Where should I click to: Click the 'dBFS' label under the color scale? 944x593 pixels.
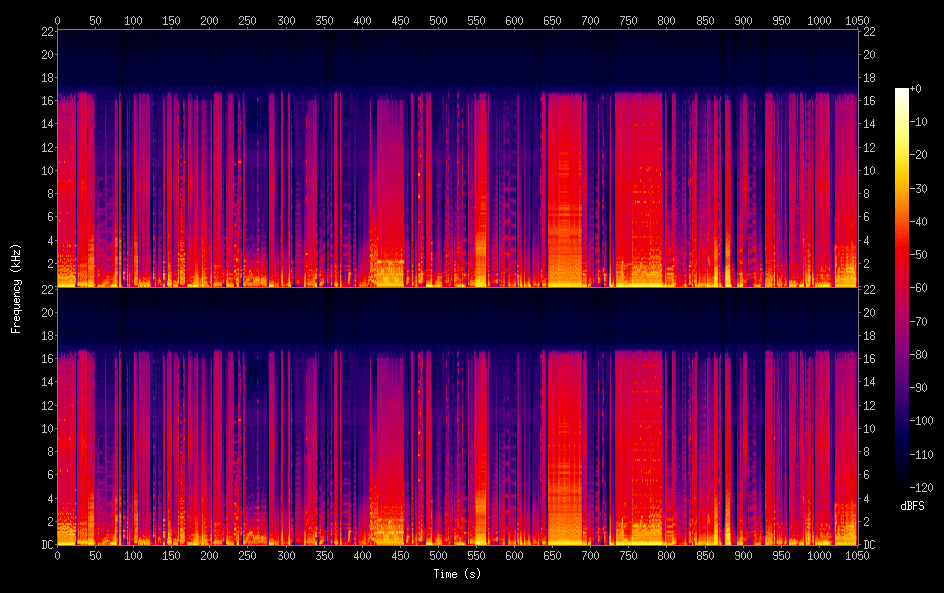point(912,507)
